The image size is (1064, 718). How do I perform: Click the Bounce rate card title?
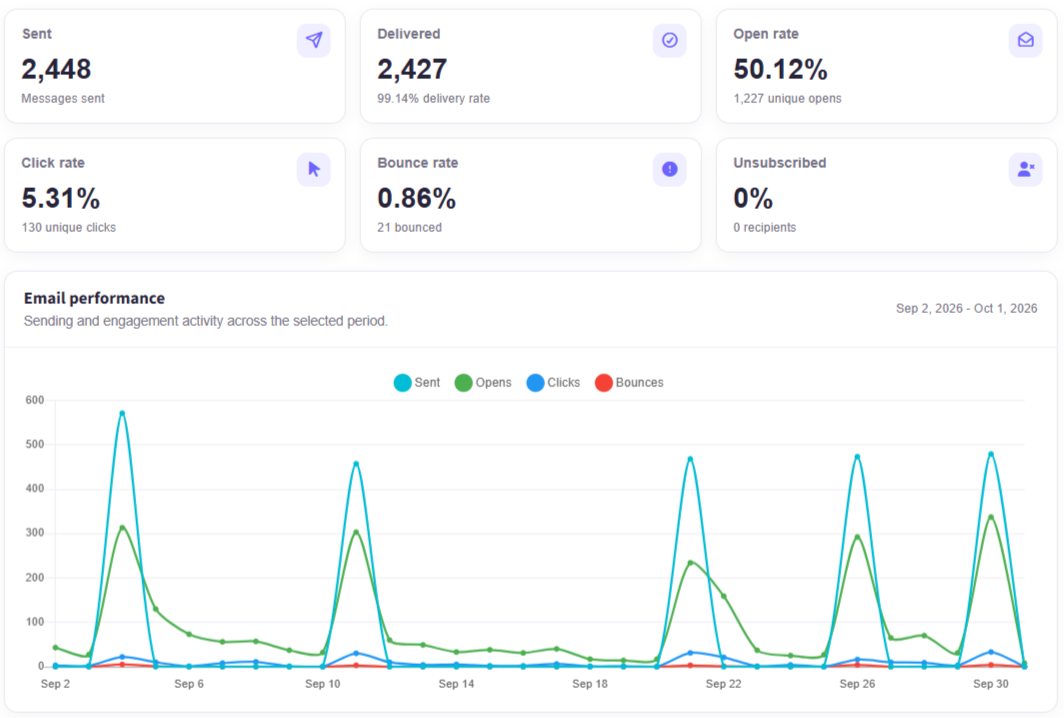[417, 163]
